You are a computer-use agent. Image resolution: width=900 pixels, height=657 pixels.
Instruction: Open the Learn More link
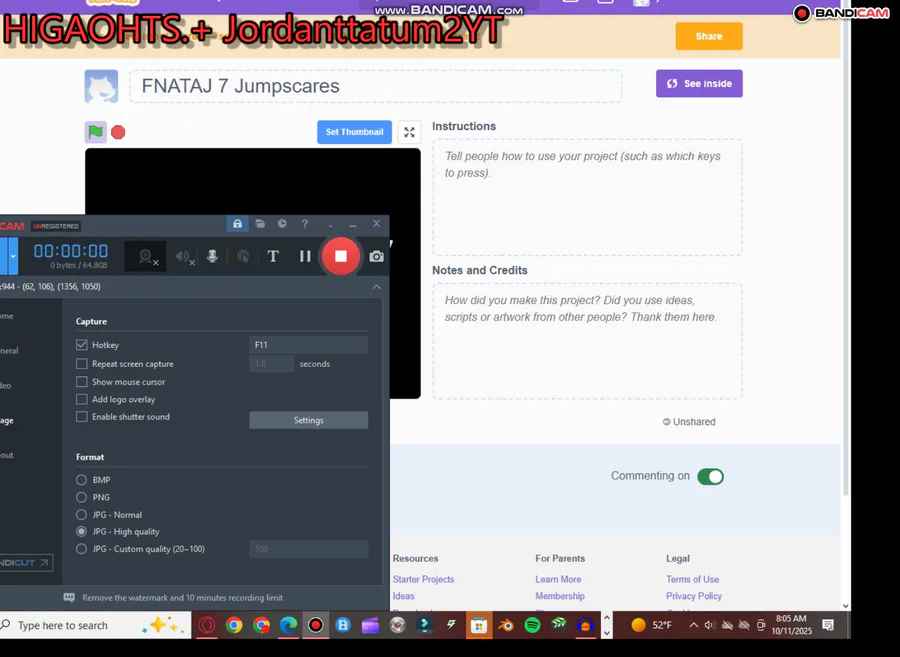[558, 579]
